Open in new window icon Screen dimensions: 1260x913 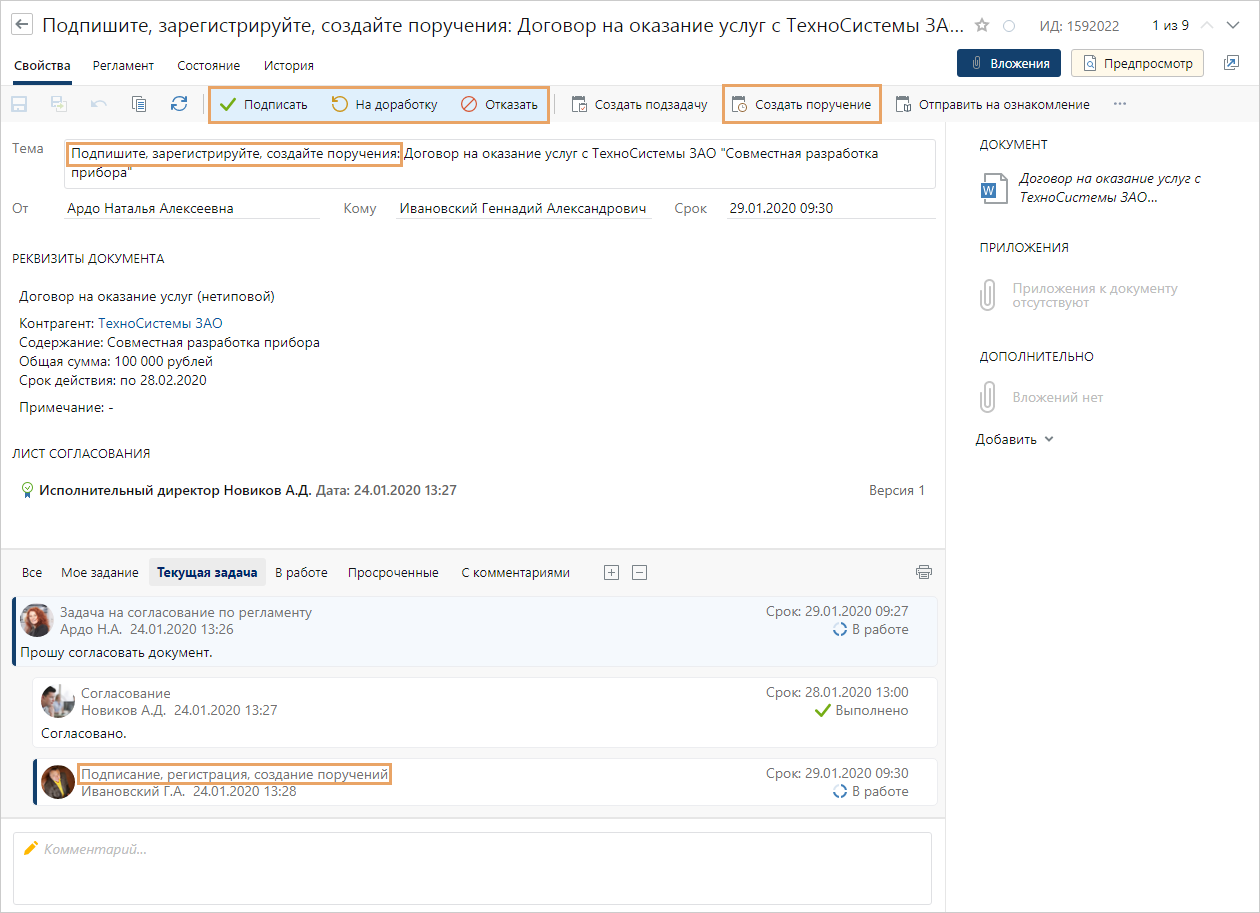1231,63
